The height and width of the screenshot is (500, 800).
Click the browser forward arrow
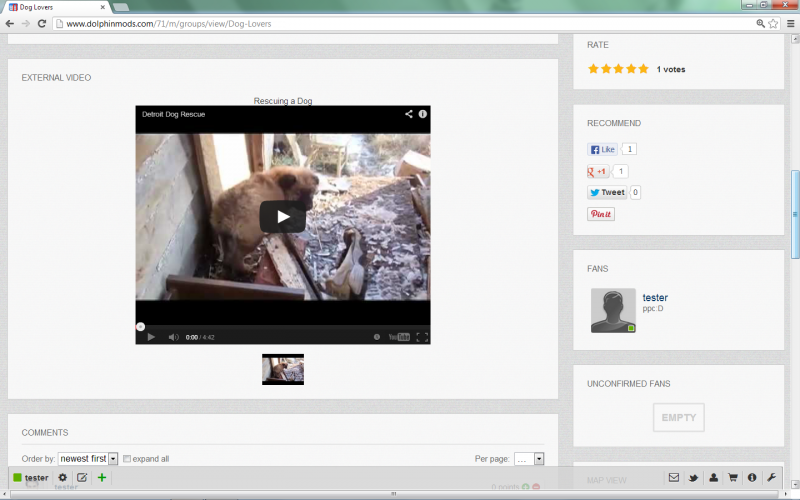click(x=26, y=23)
